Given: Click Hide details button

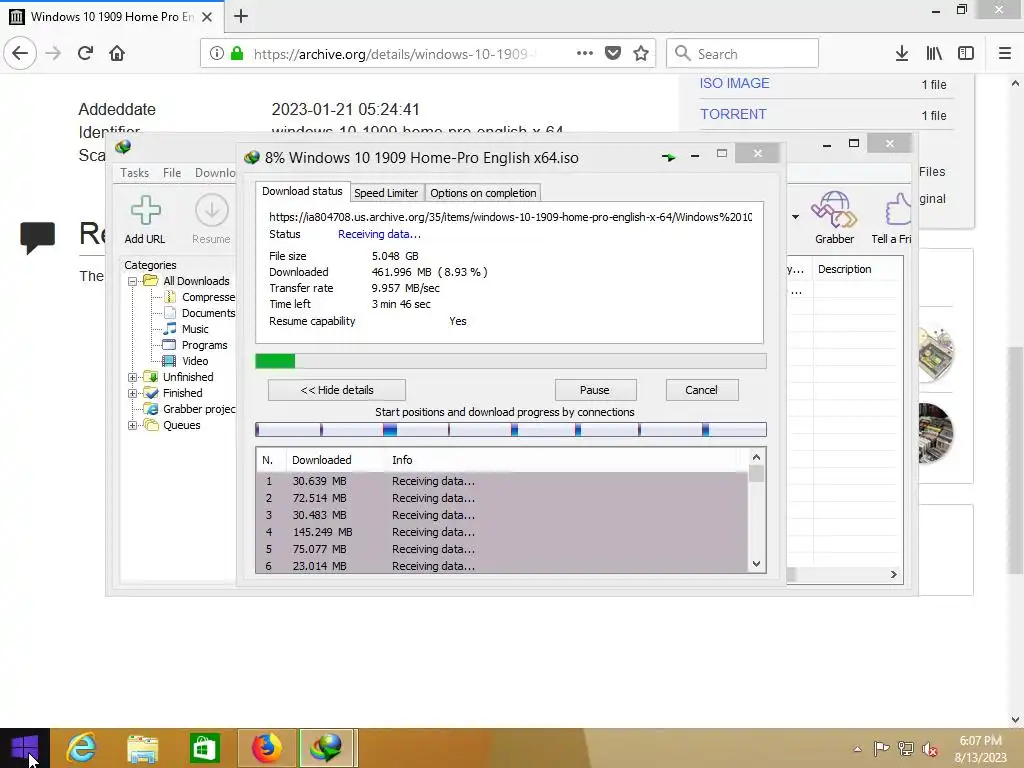Looking at the screenshot, I should (337, 390).
